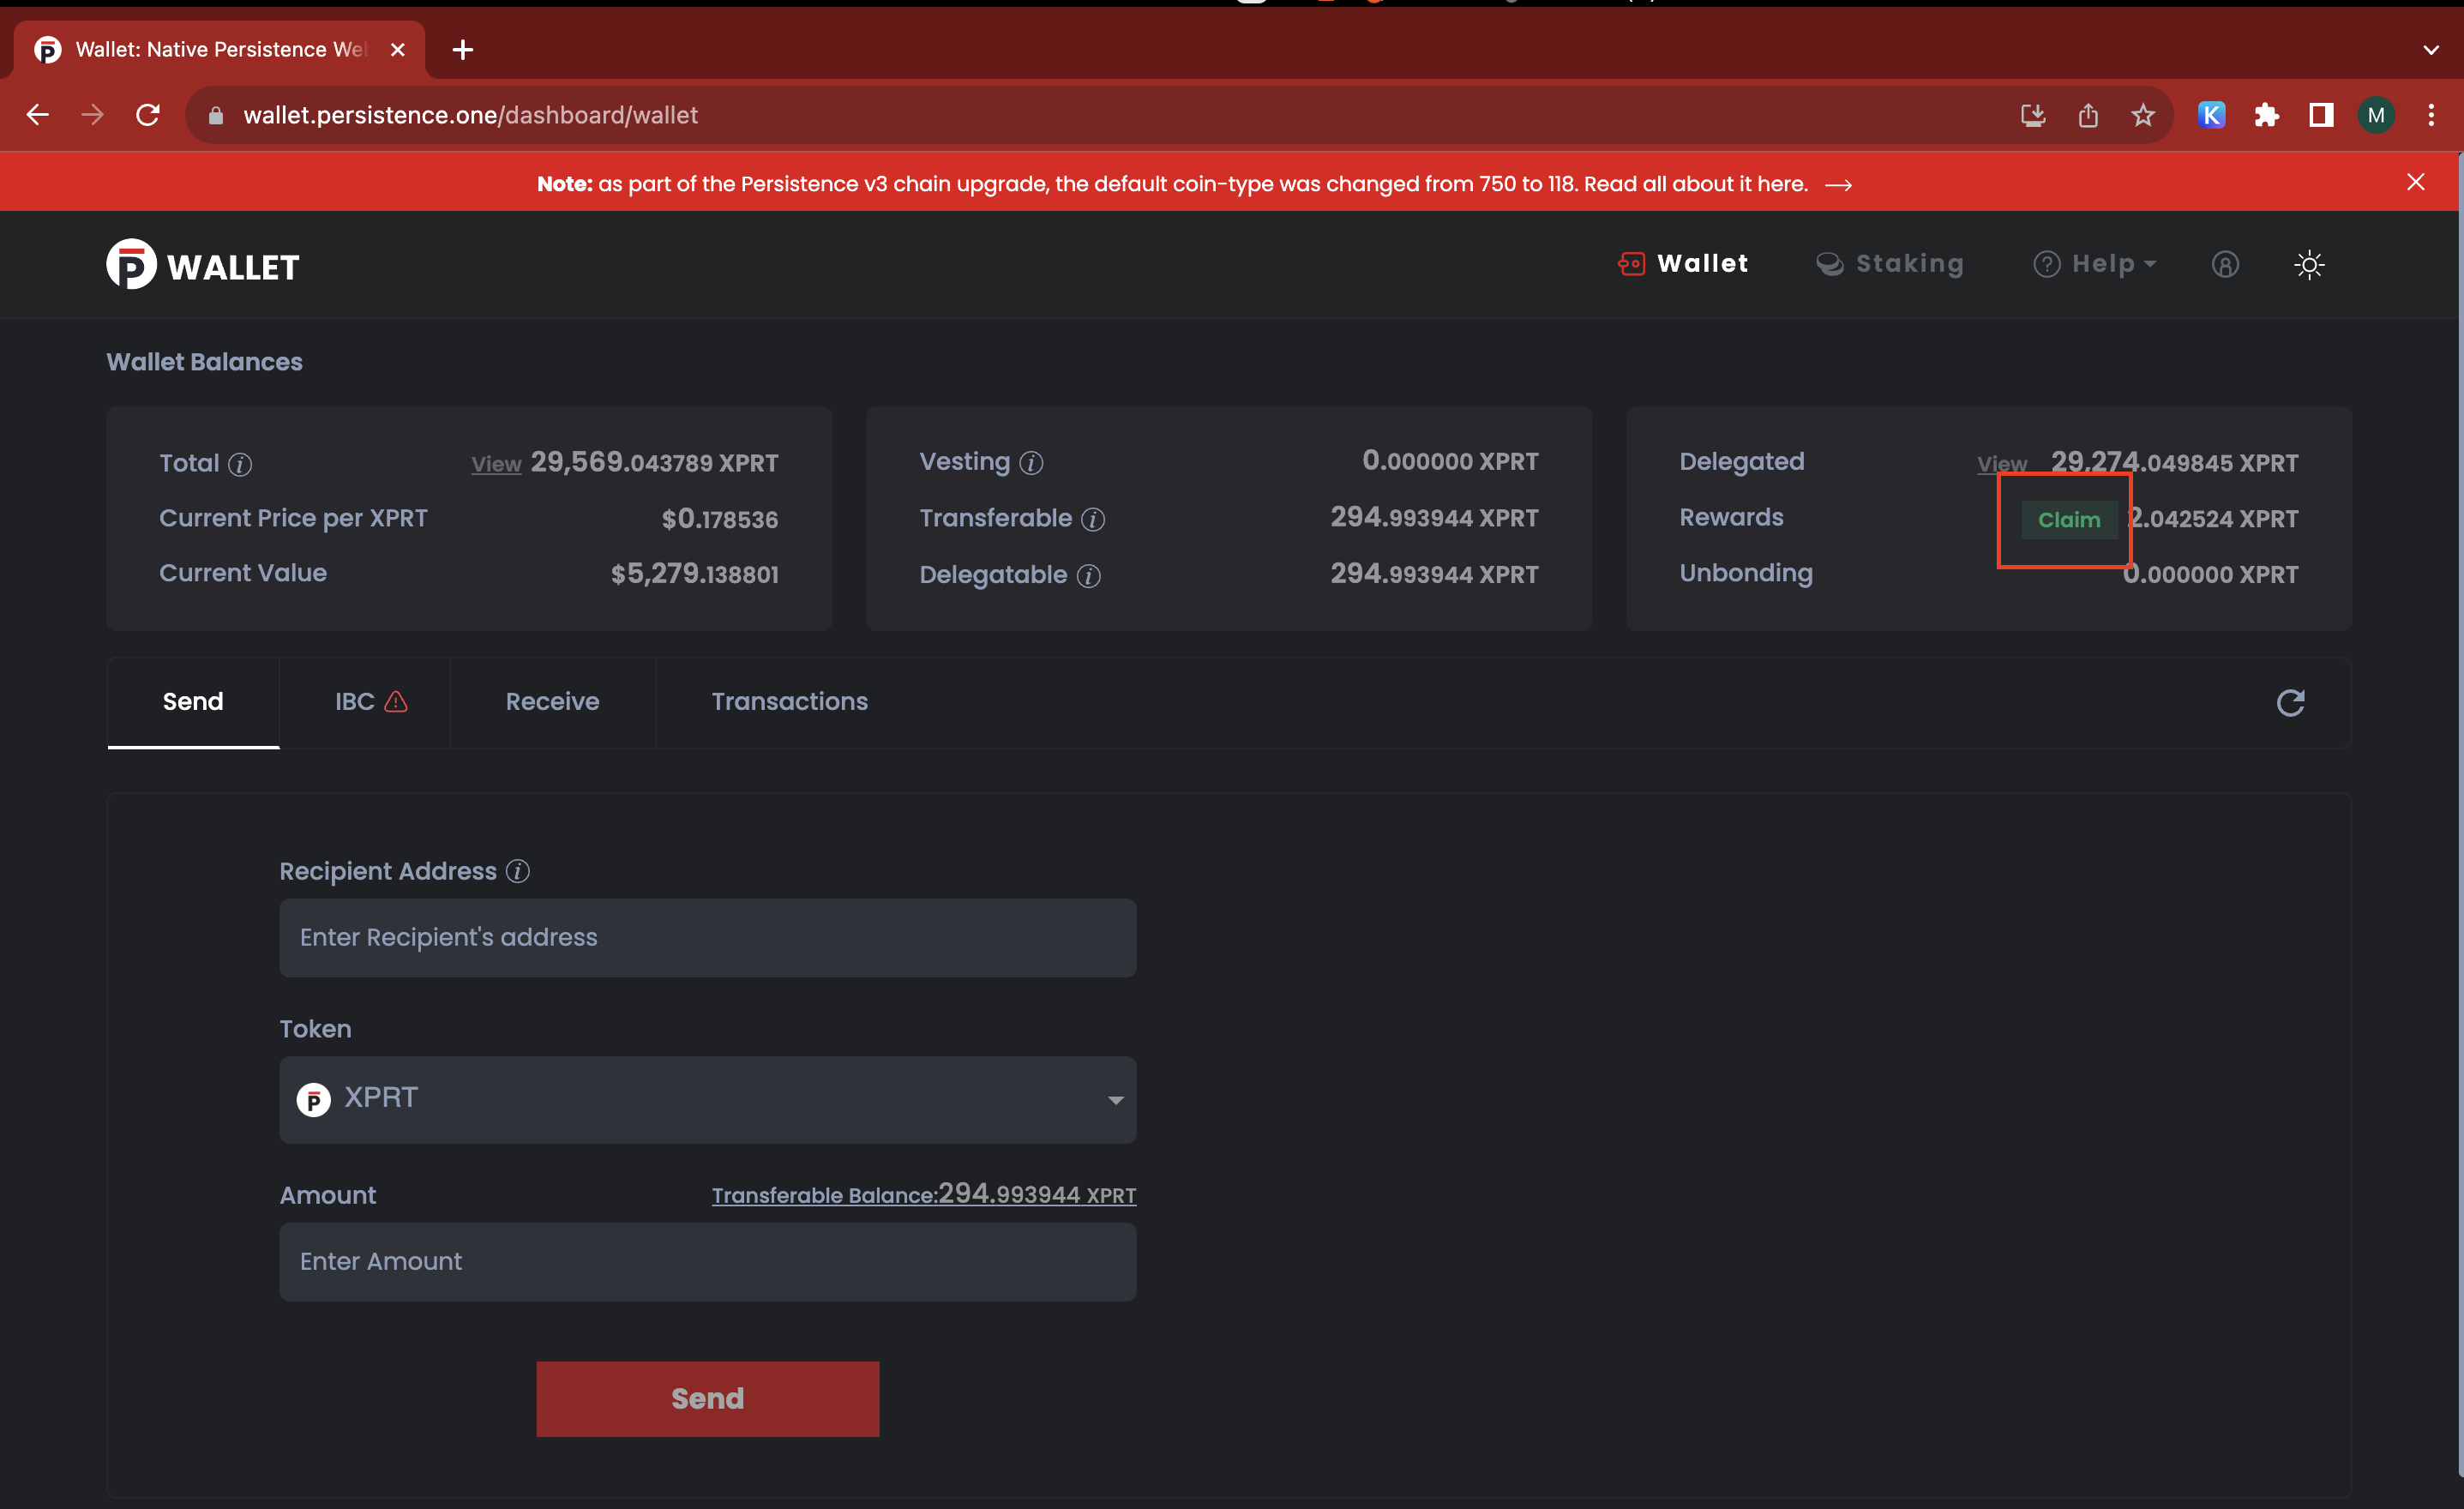Focus the Enter Amount field
Screen dimensions: 2464x1509
coord(707,1261)
